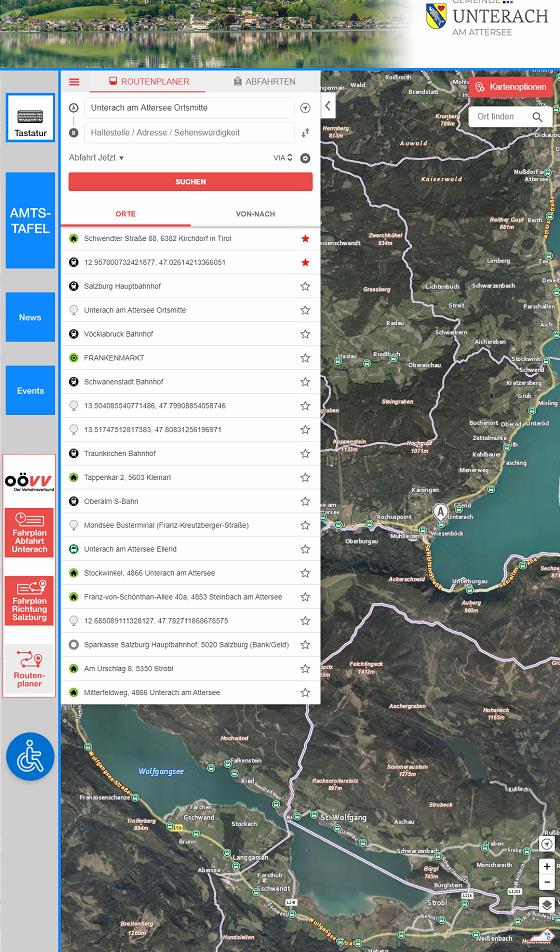
Task: Collapse the side panel with chevron arrow
Action: click(x=328, y=106)
